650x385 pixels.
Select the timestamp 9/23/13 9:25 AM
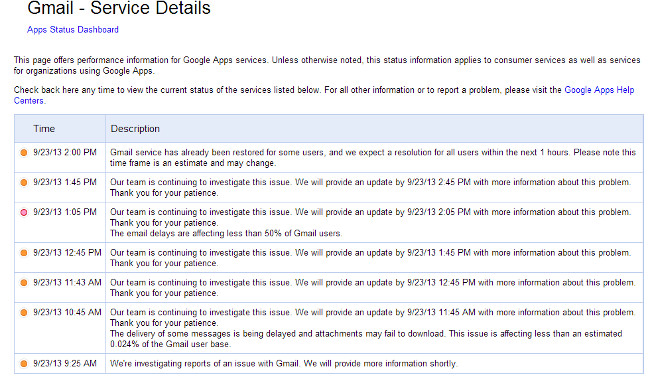pyautogui.click(x=65, y=363)
